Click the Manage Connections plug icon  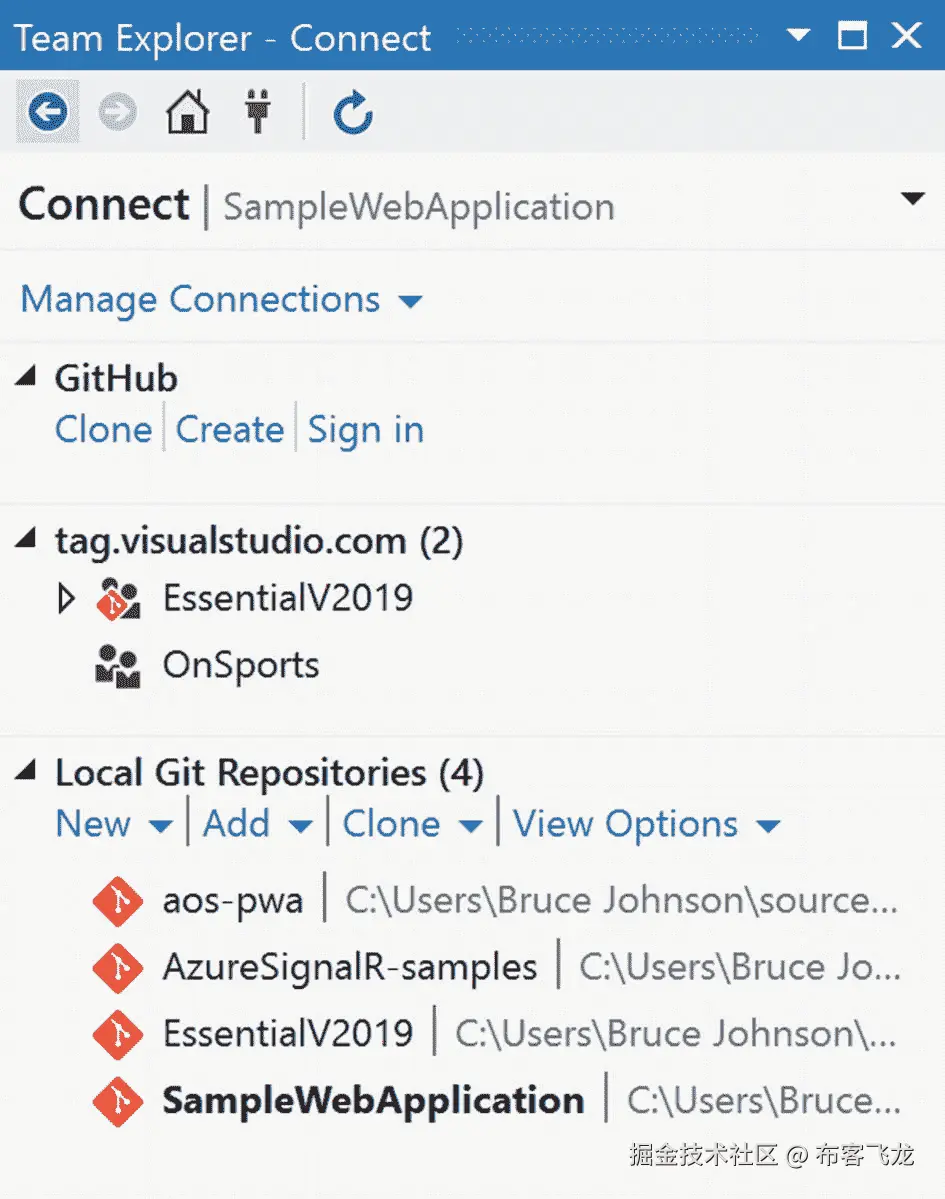(x=258, y=112)
